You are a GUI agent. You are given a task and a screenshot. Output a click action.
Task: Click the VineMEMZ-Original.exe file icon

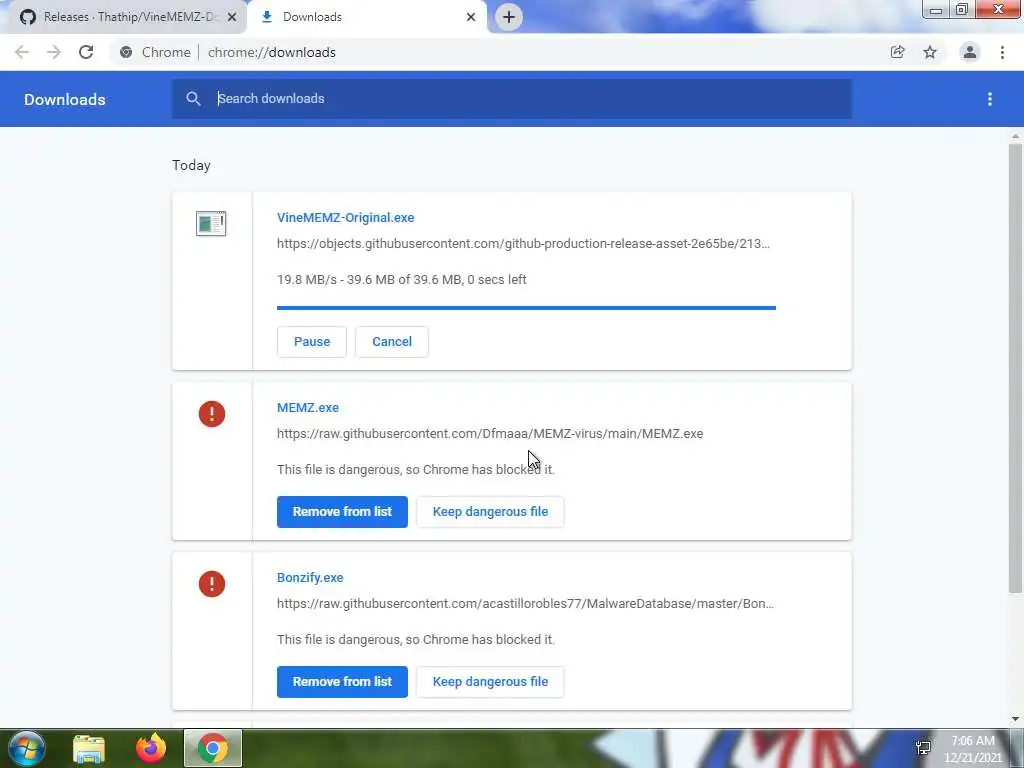(x=211, y=223)
